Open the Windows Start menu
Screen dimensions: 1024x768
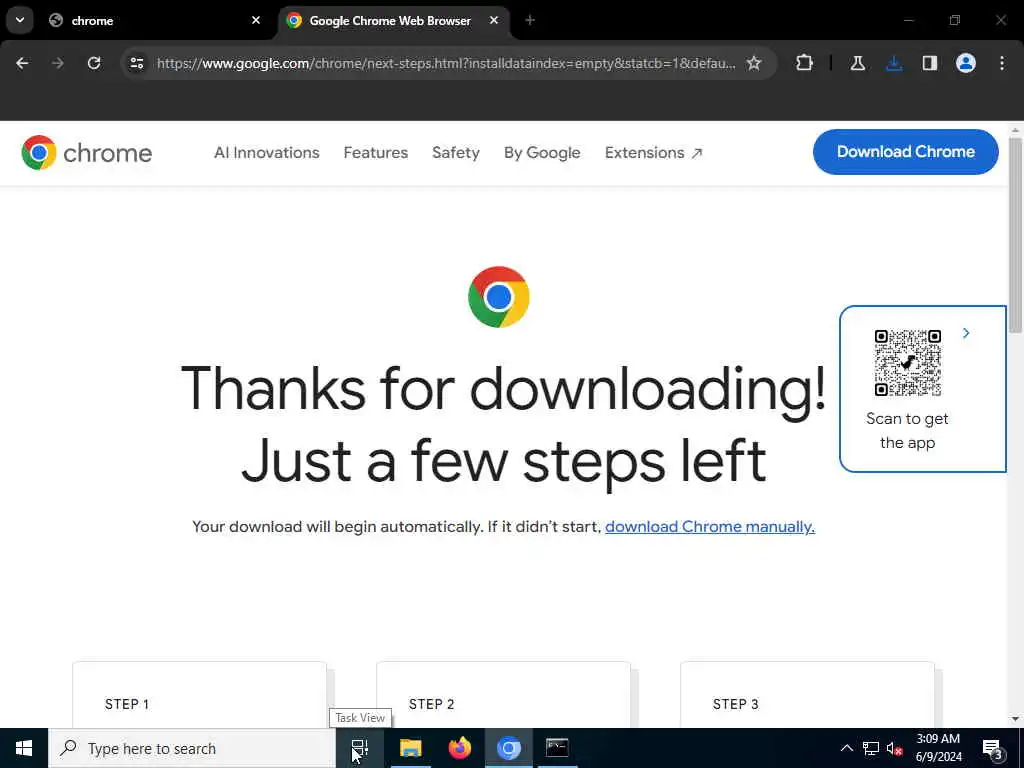[x=24, y=748]
